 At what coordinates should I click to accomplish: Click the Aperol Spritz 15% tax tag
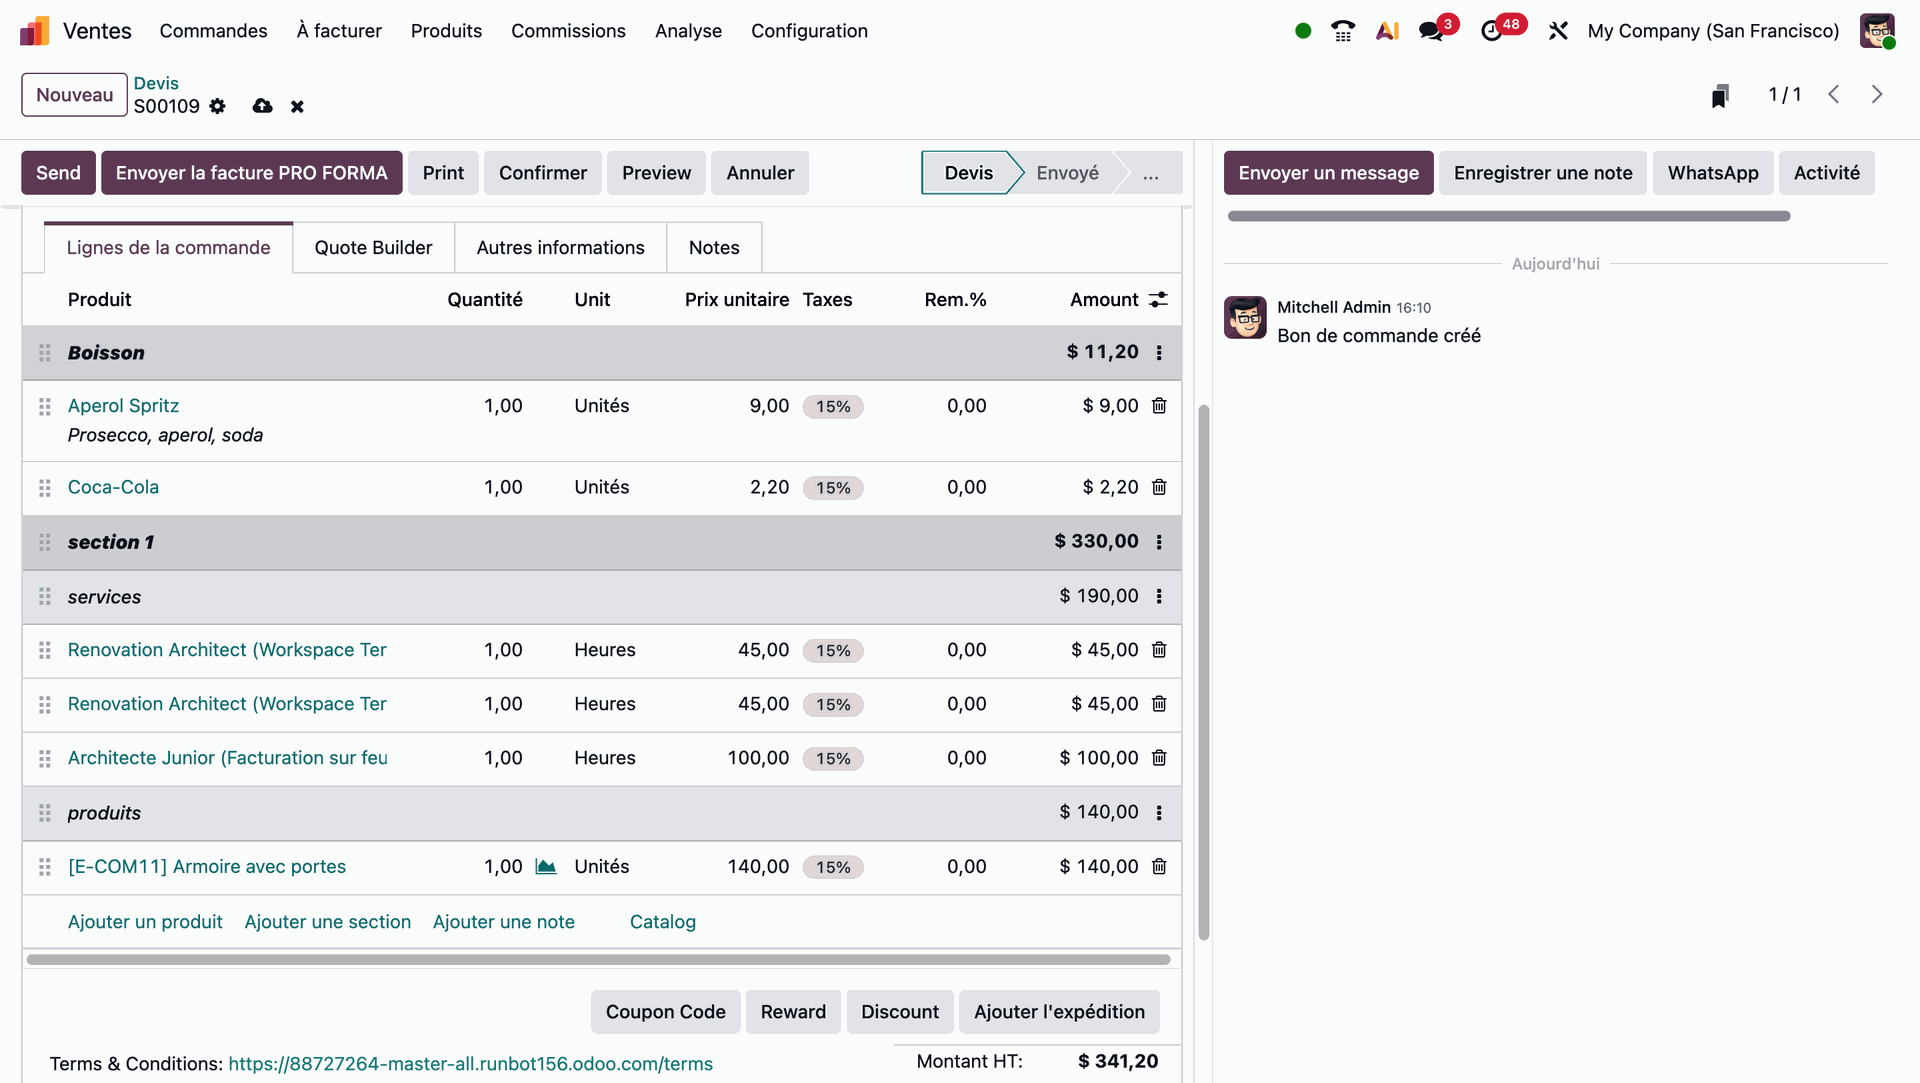tap(833, 407)
